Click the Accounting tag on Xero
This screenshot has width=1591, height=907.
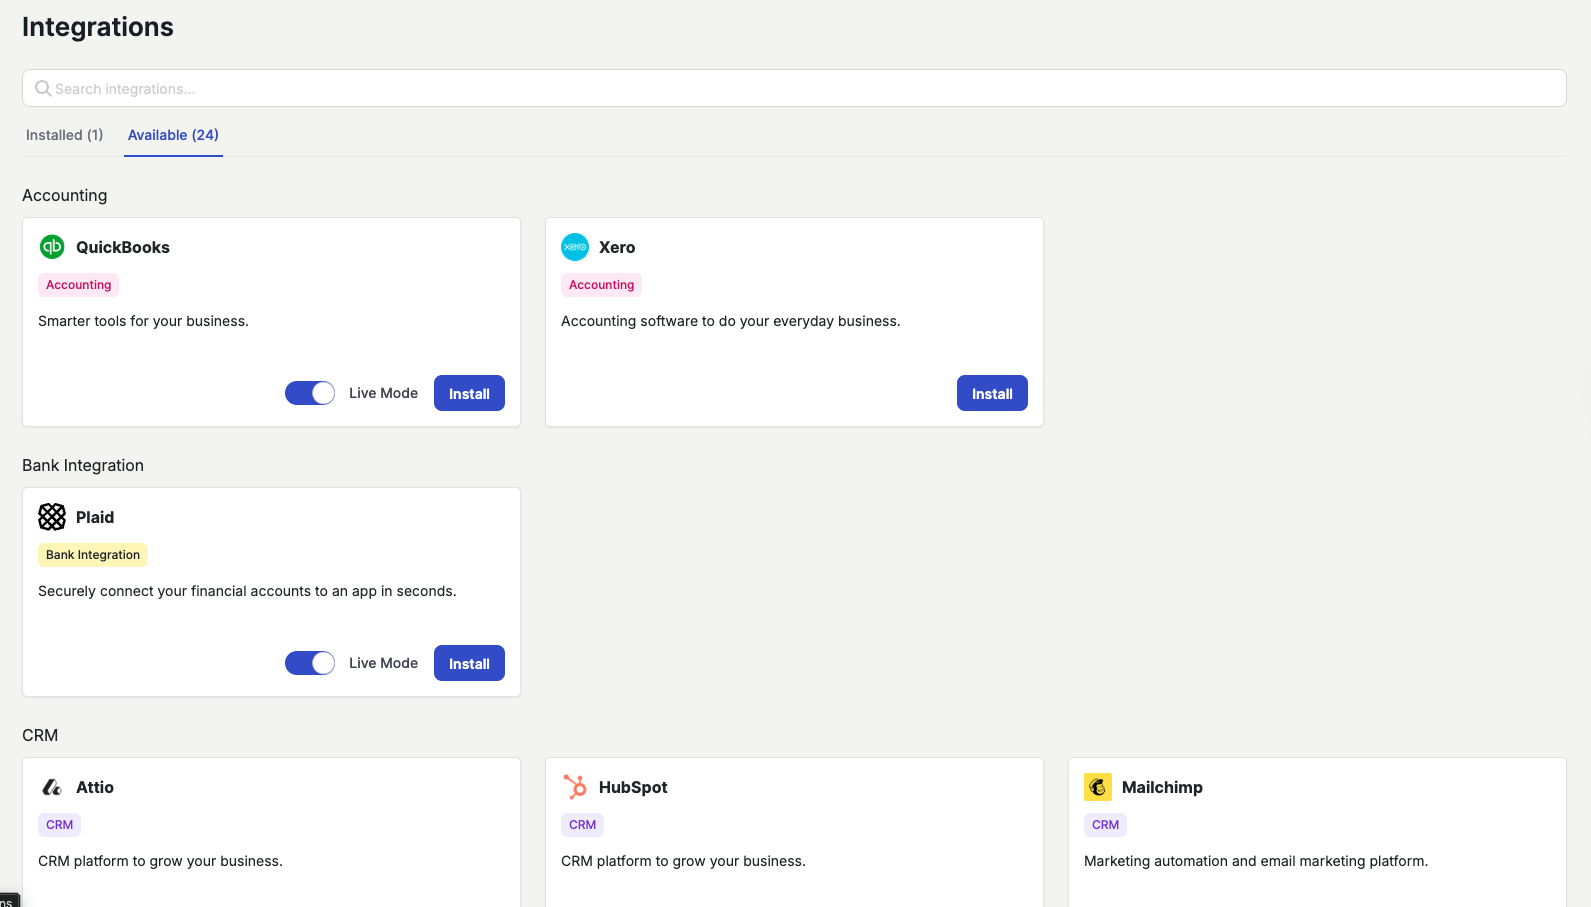pyautogui.click(x=601, y=285)
